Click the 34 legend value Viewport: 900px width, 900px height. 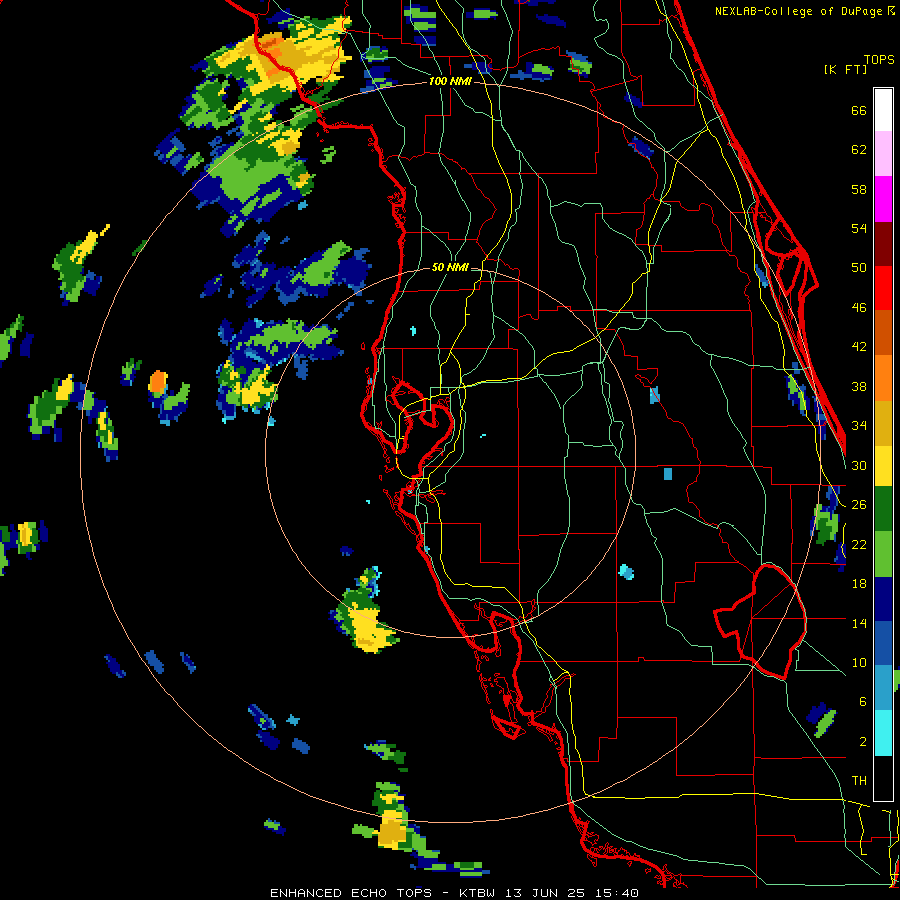pos(859,425)
